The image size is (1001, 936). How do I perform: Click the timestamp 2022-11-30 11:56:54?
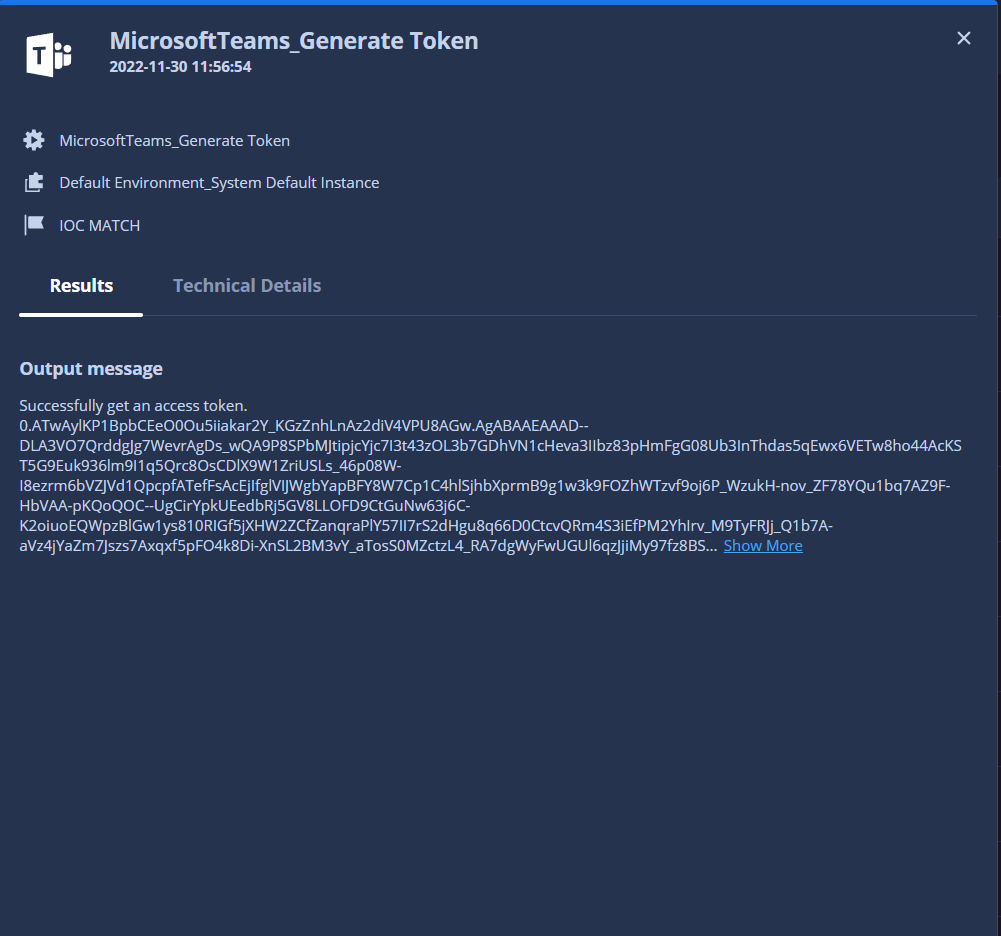point(180,66)
